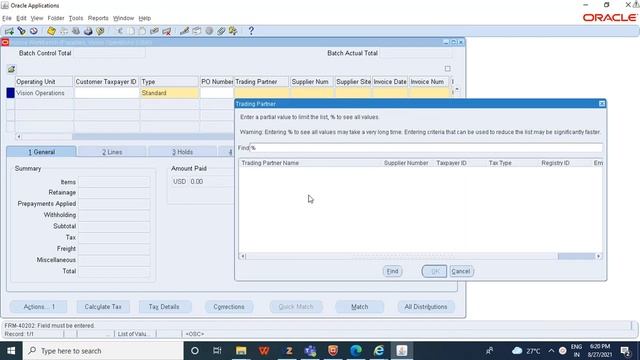Screen dimensions: 640x360
Task: Show hidden icons in system tray
Action: pos(551,351)
